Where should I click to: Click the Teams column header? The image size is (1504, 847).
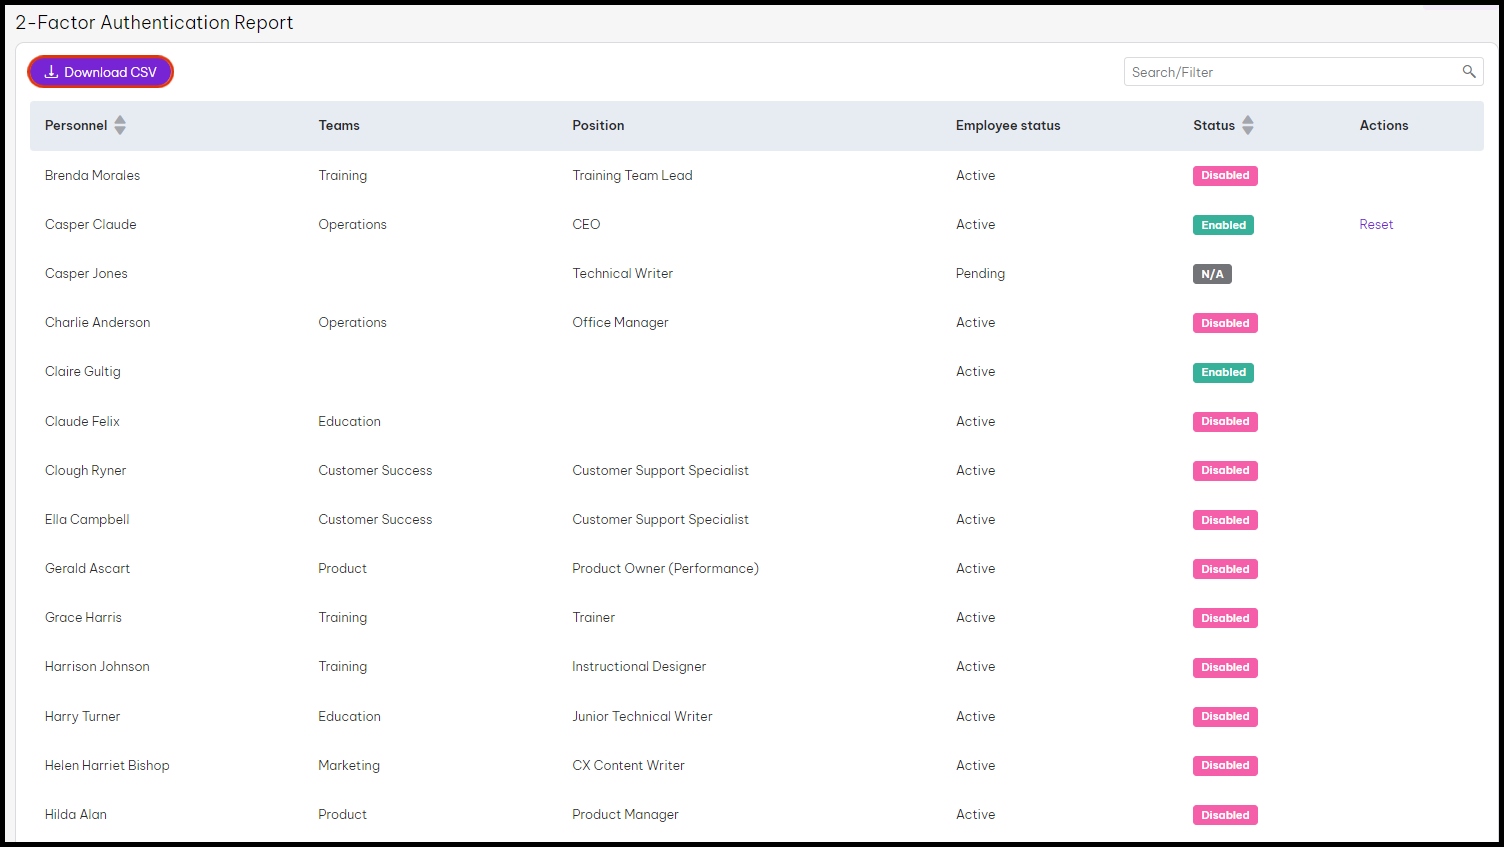pyautogui.click(x=339, y=125)
